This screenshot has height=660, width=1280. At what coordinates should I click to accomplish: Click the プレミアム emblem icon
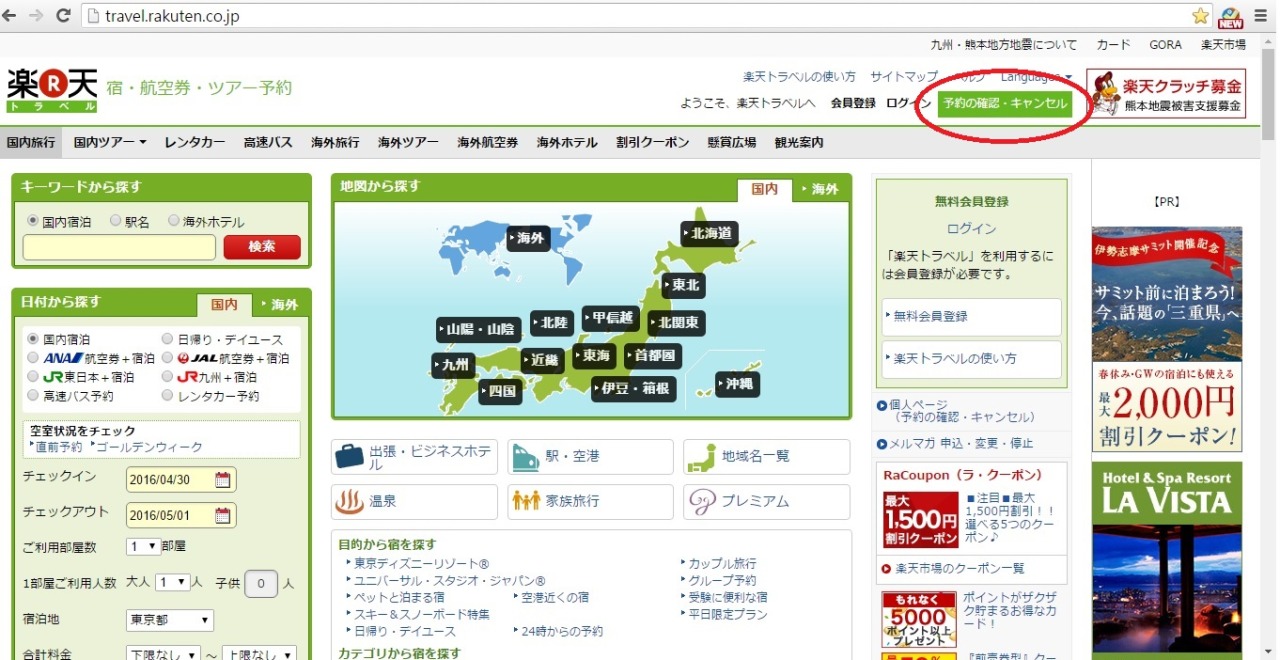coord(702,501)
